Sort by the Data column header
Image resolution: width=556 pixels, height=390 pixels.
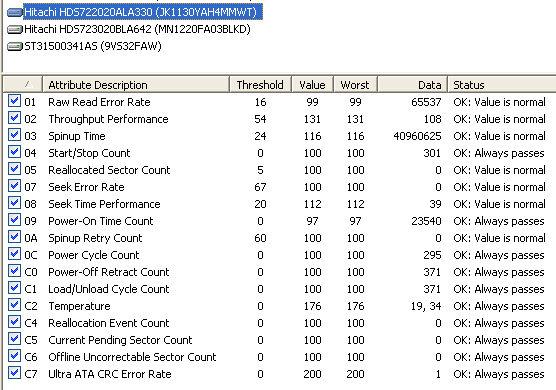point(413,84)
